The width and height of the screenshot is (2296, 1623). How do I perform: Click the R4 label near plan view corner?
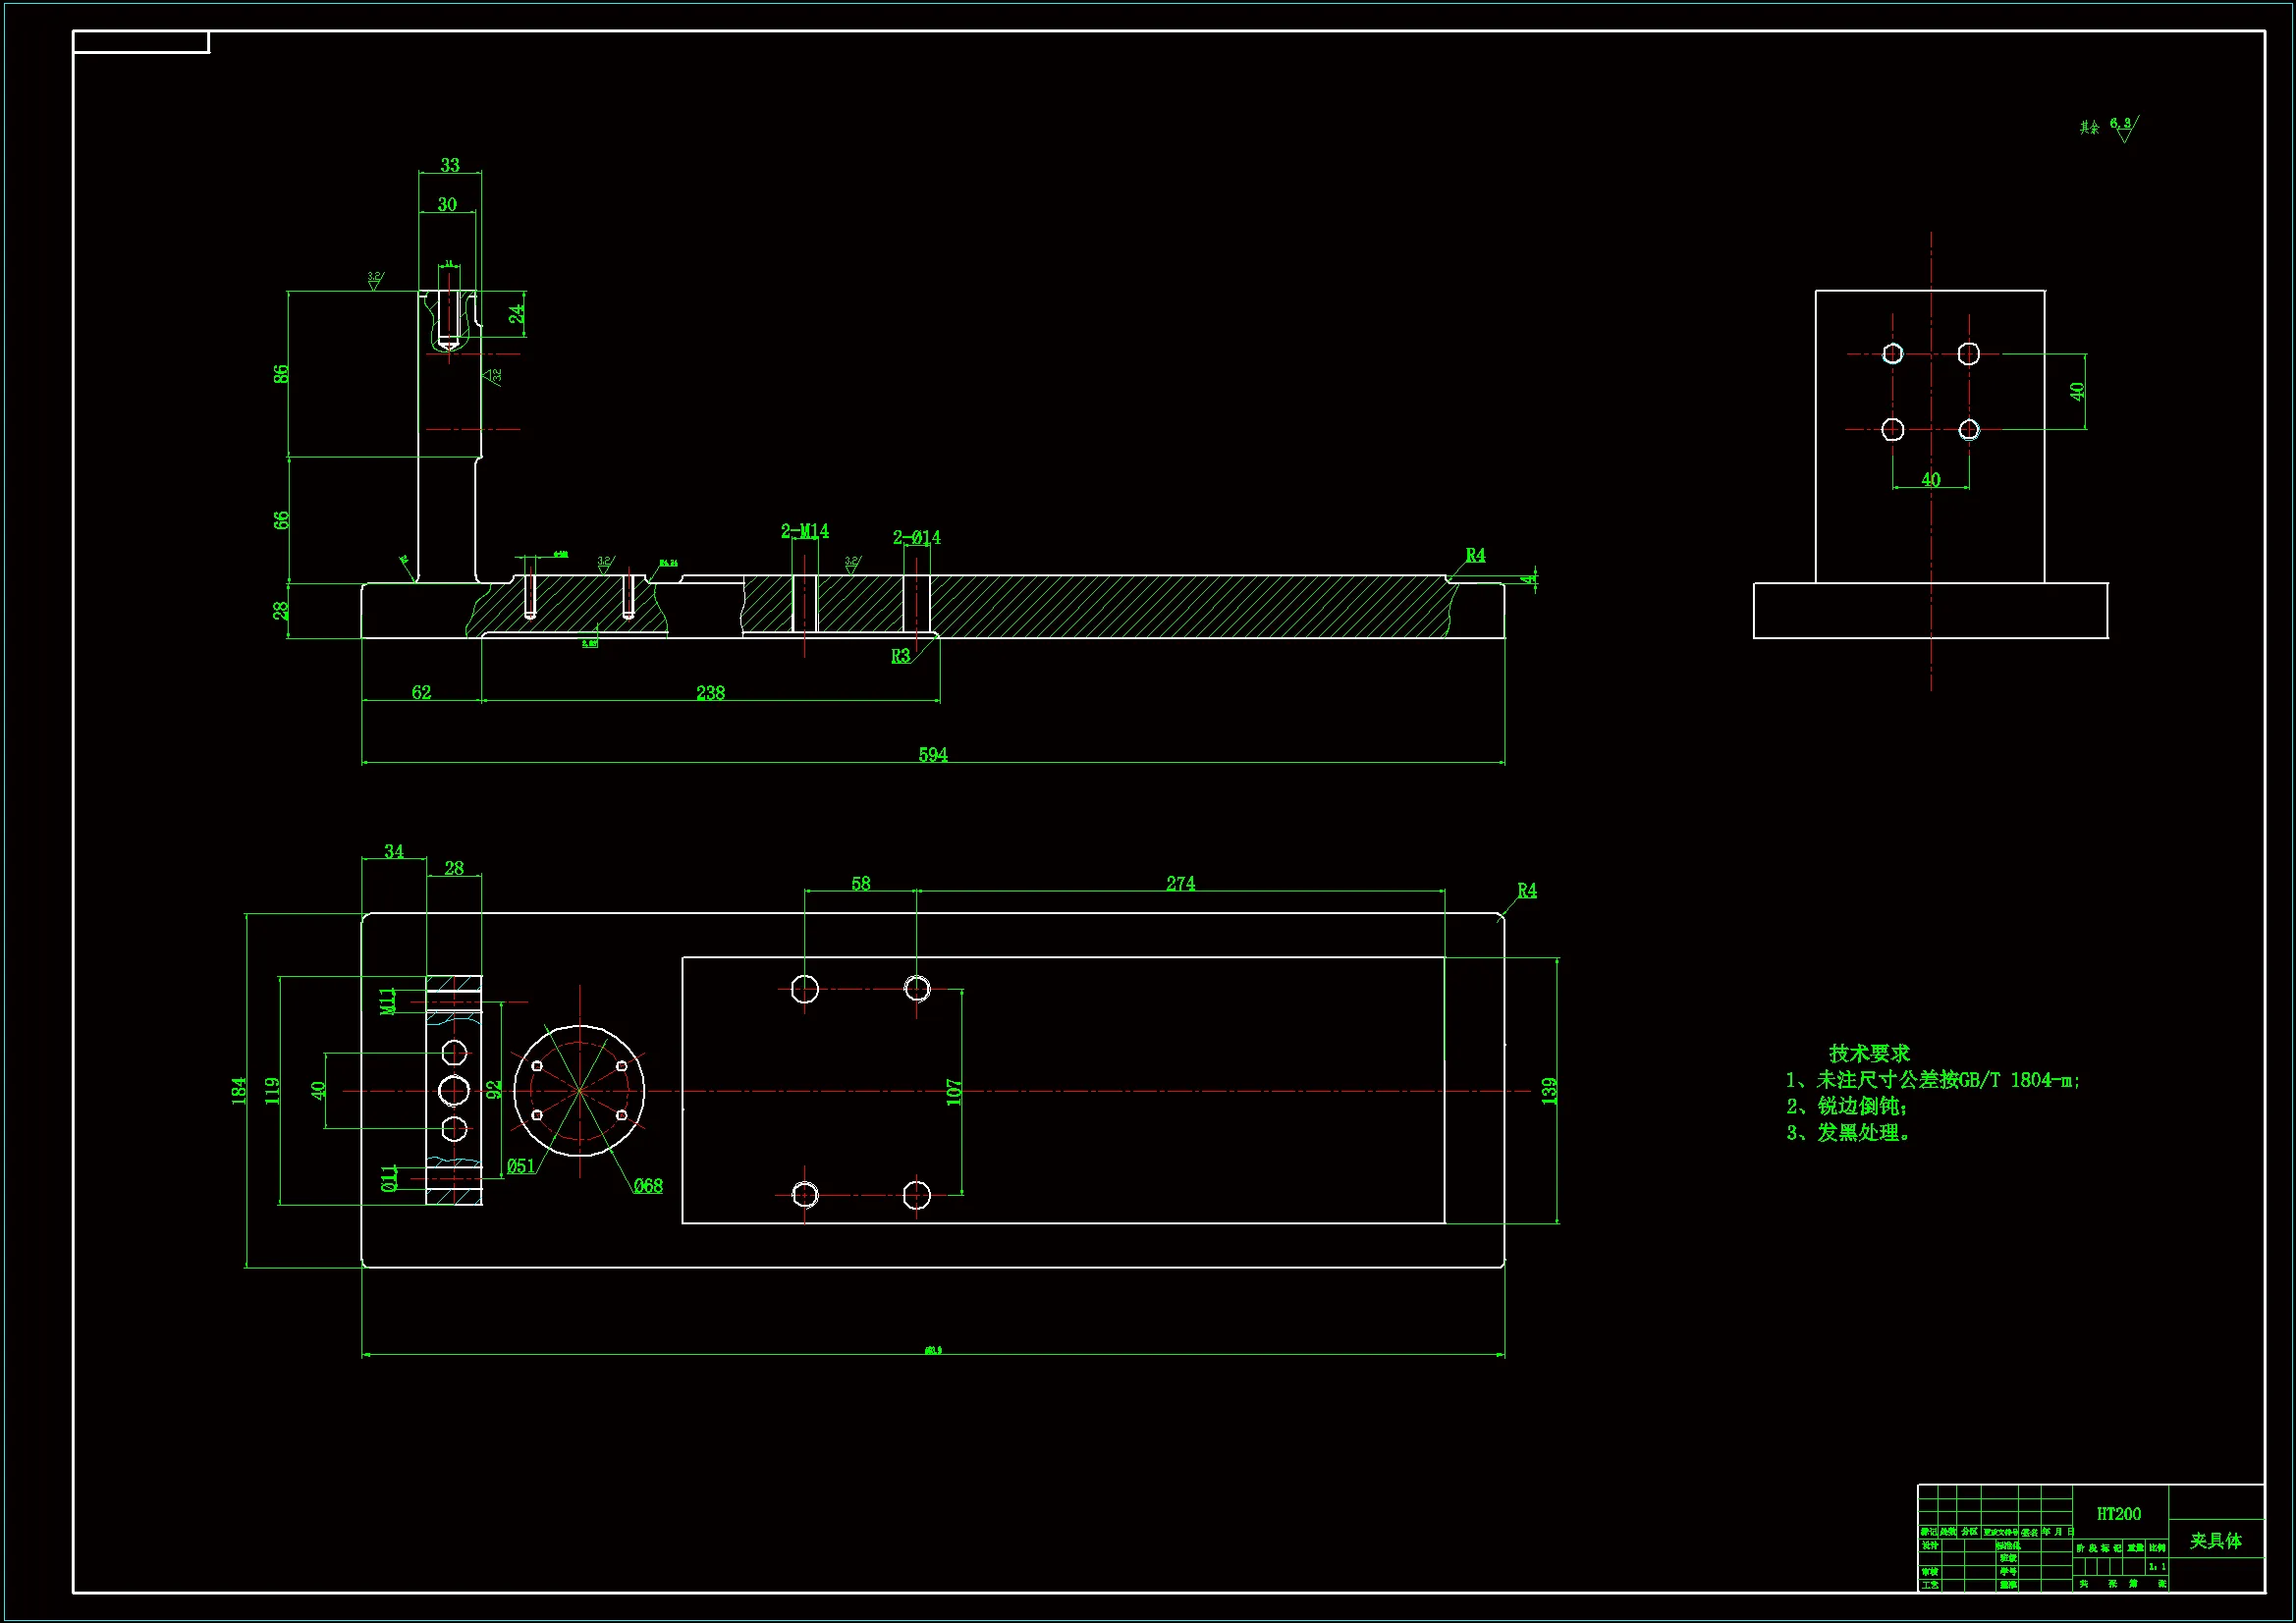point(1526,891)
